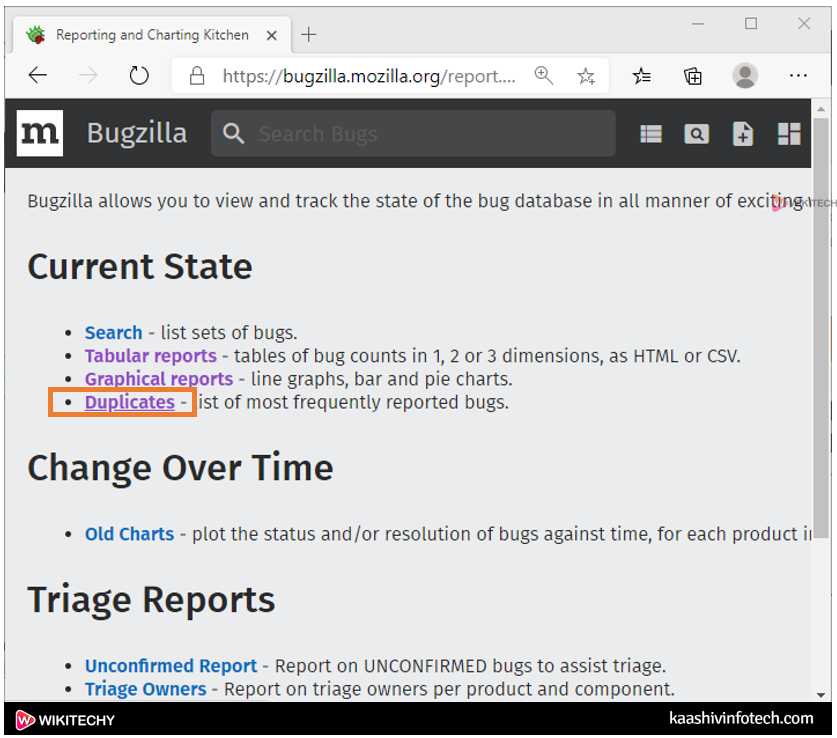Close the Reporting and Charting Kitchen tab

tap(270, 35)
